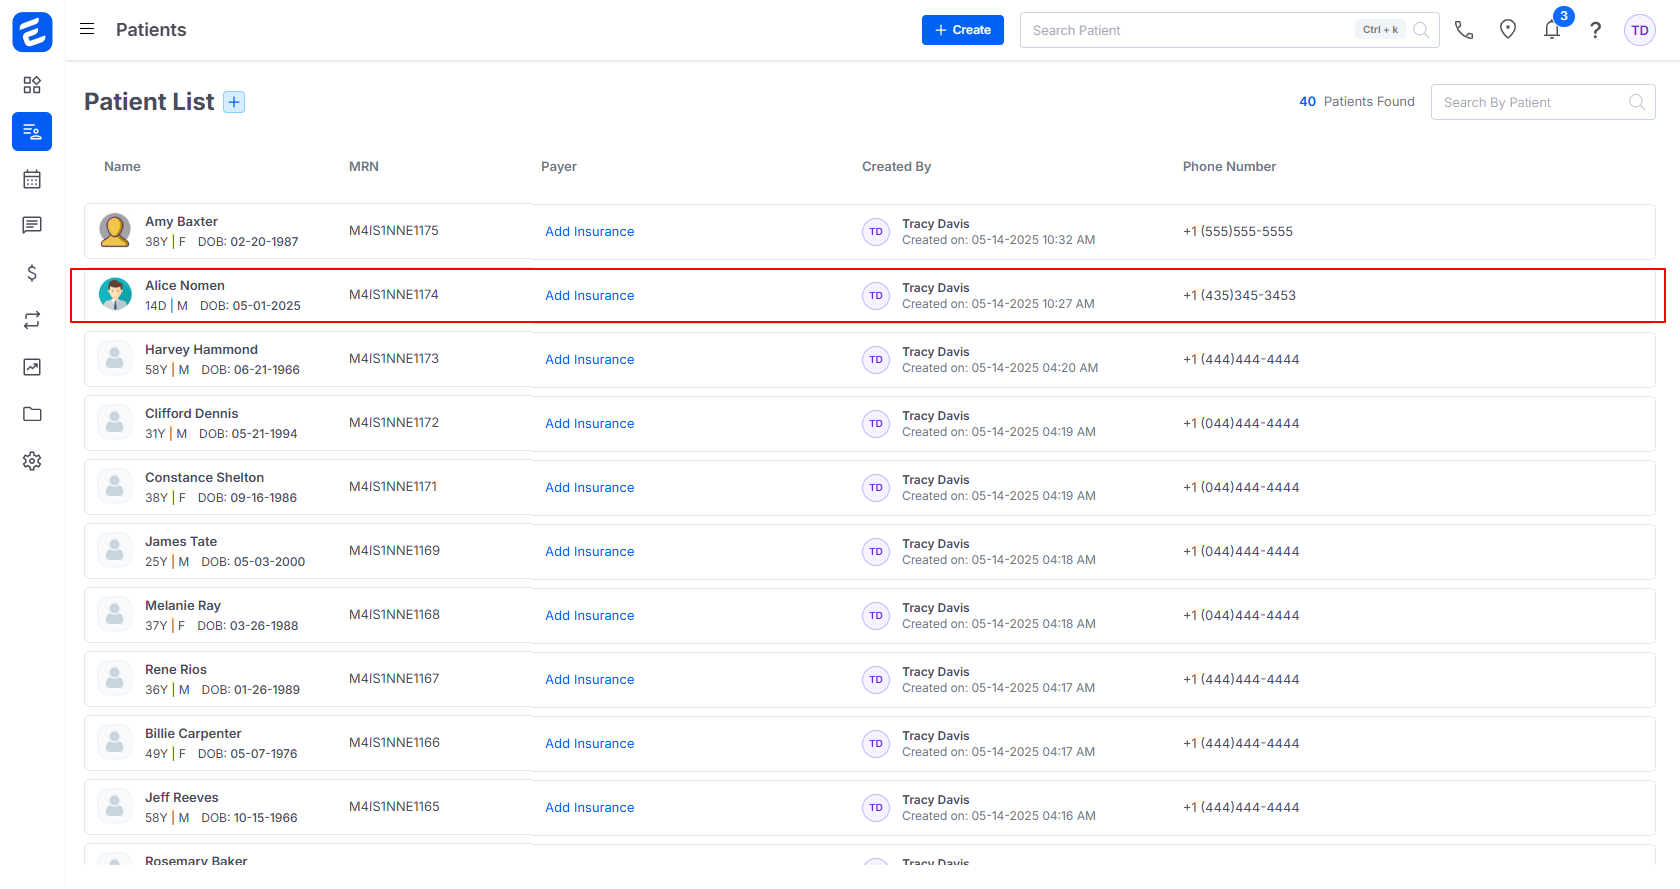The height and width of the screenshot is (889, 1680).
Task: Open the messages icon in sidebar
Action: click(x=32, y=225)
